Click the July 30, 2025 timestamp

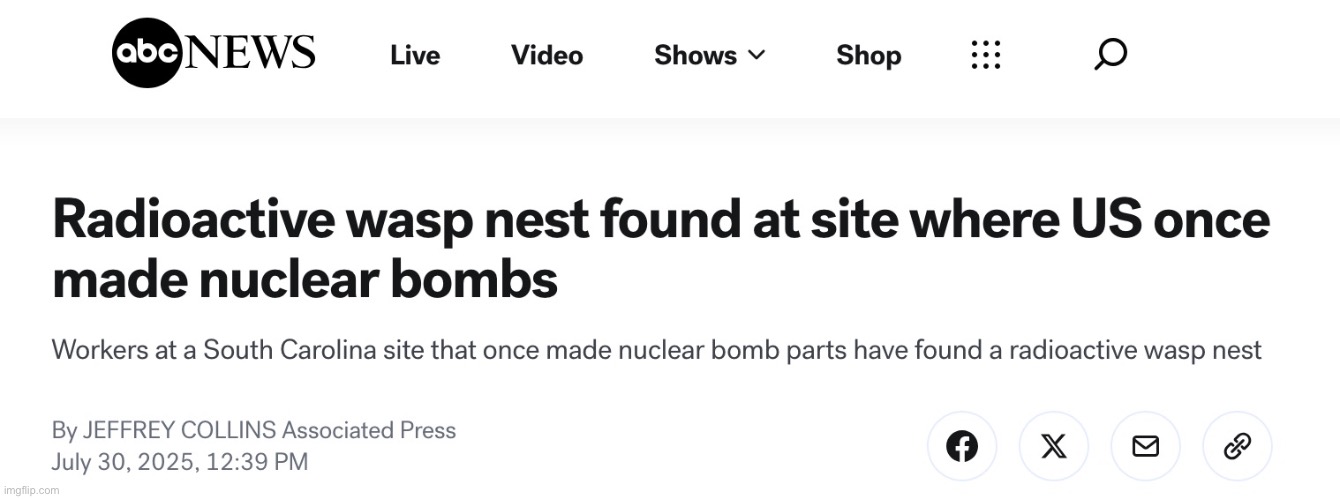[179, 462]
